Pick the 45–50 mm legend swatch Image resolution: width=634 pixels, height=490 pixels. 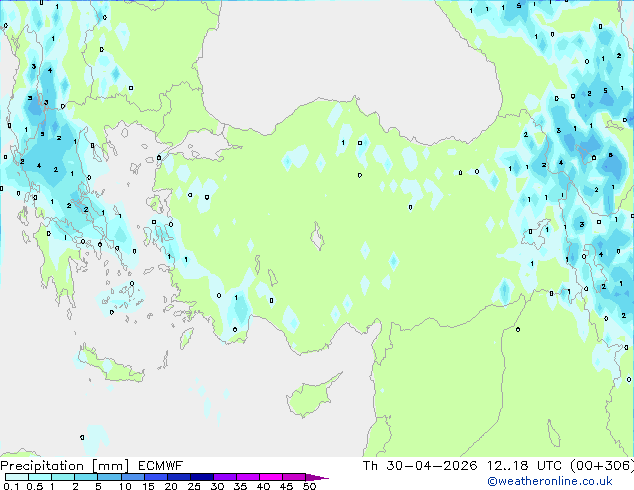[294, 477]
